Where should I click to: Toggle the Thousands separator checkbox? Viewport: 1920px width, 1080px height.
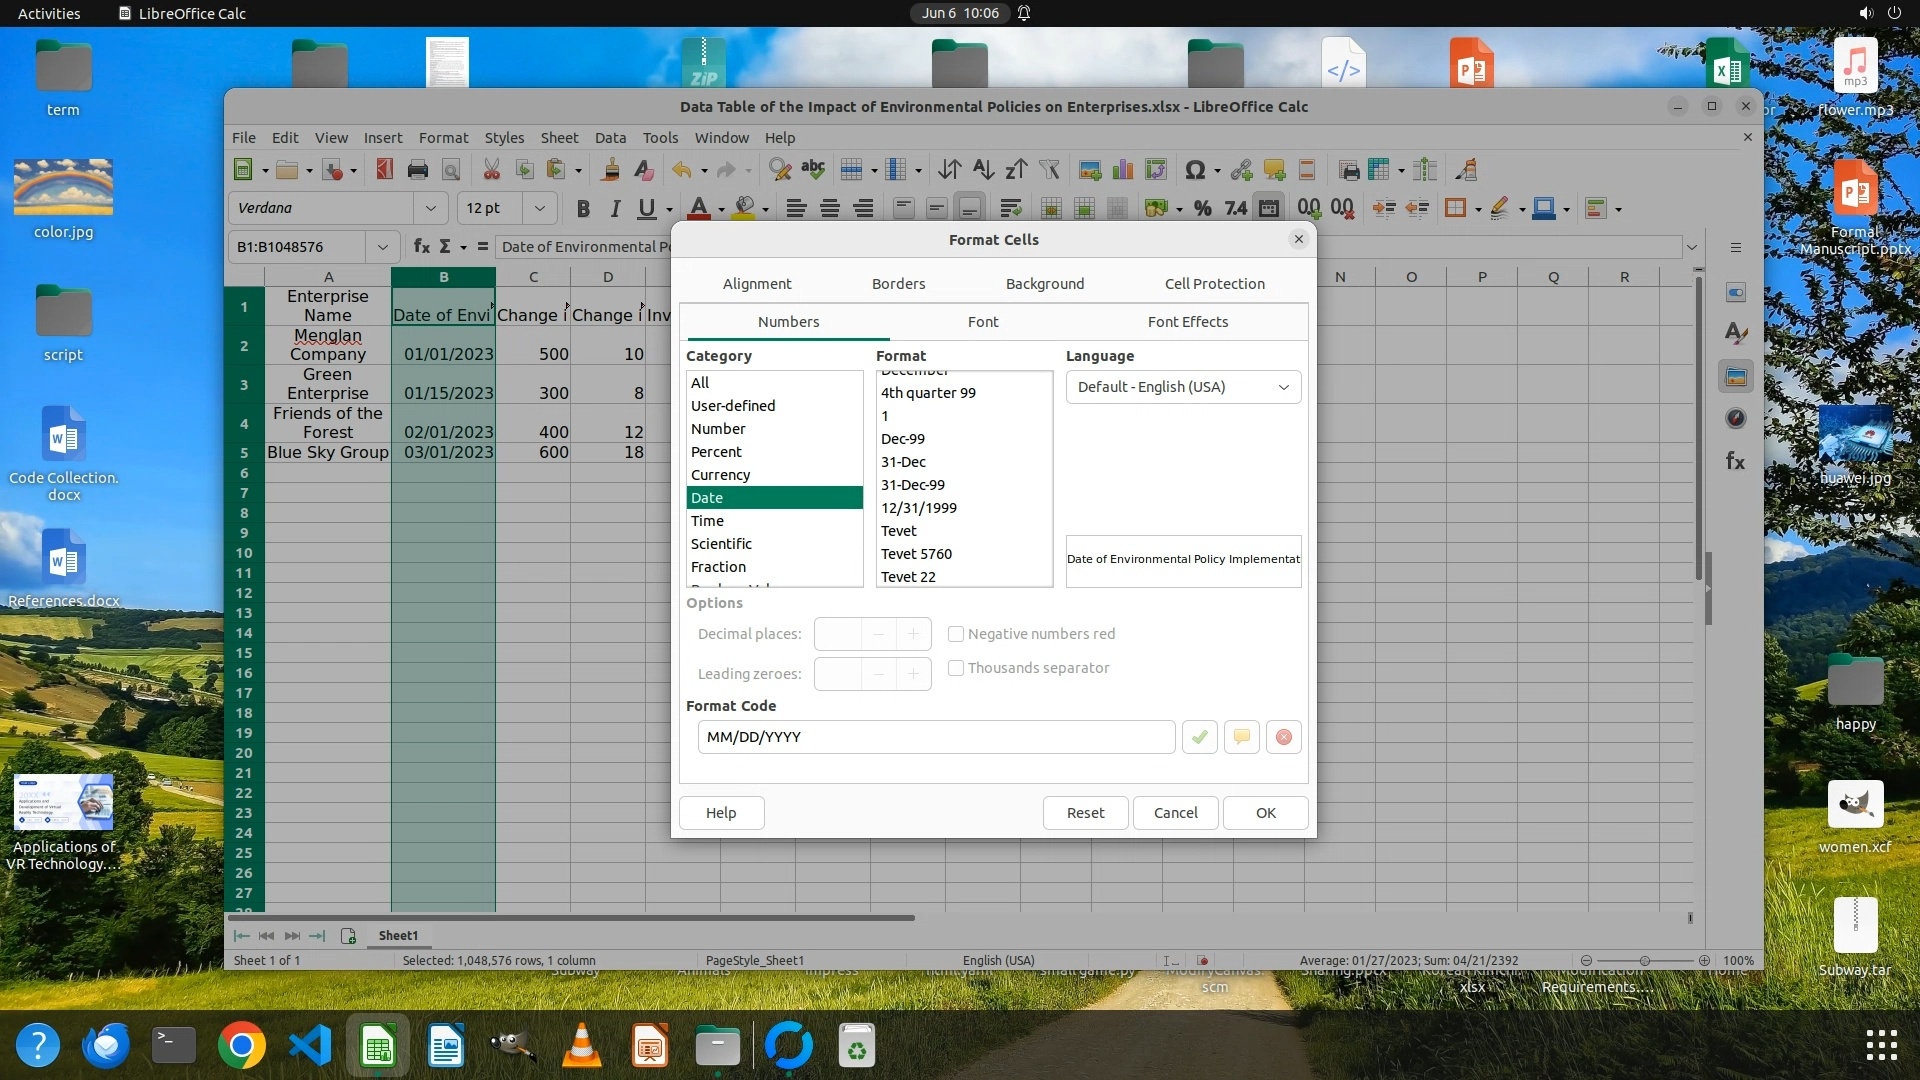click(x=956, y=668)
